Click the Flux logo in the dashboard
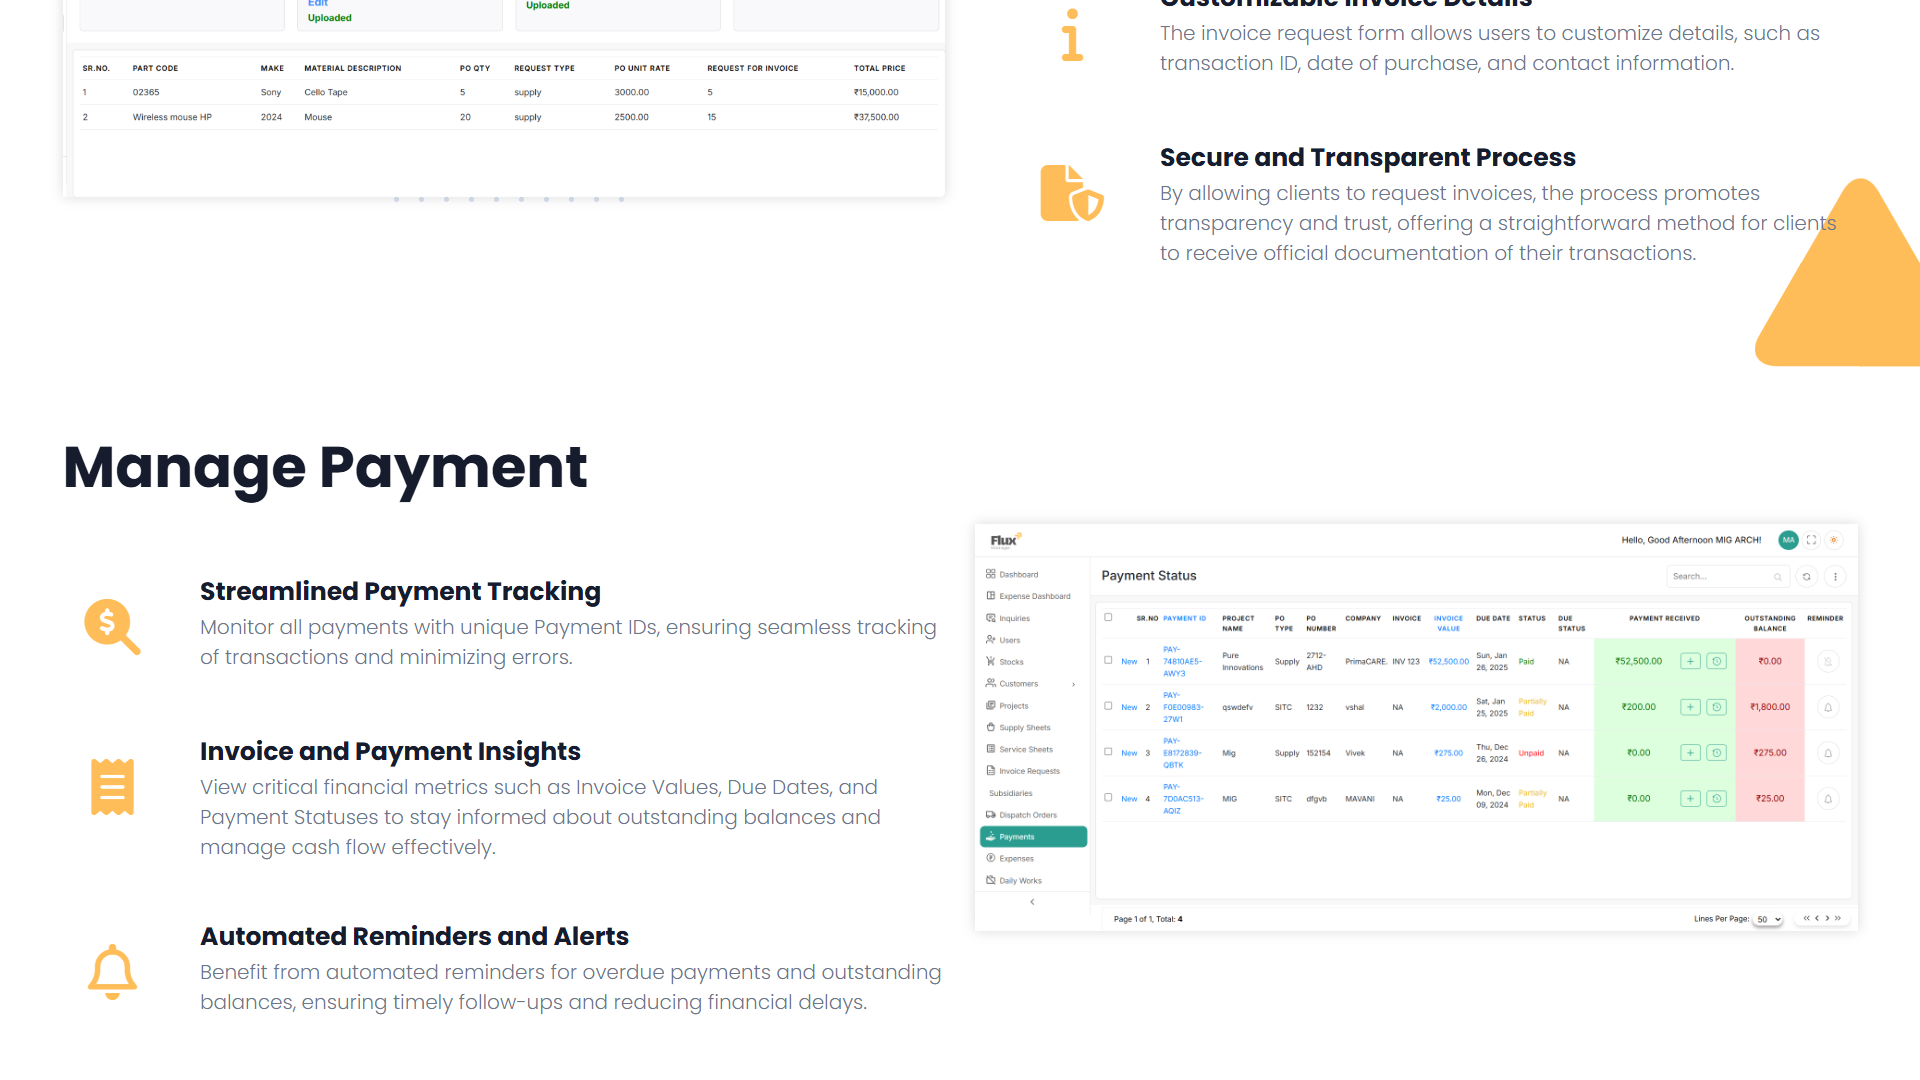The image size is (1920, 1080). pyautogui.click(x=1005, y=541)
